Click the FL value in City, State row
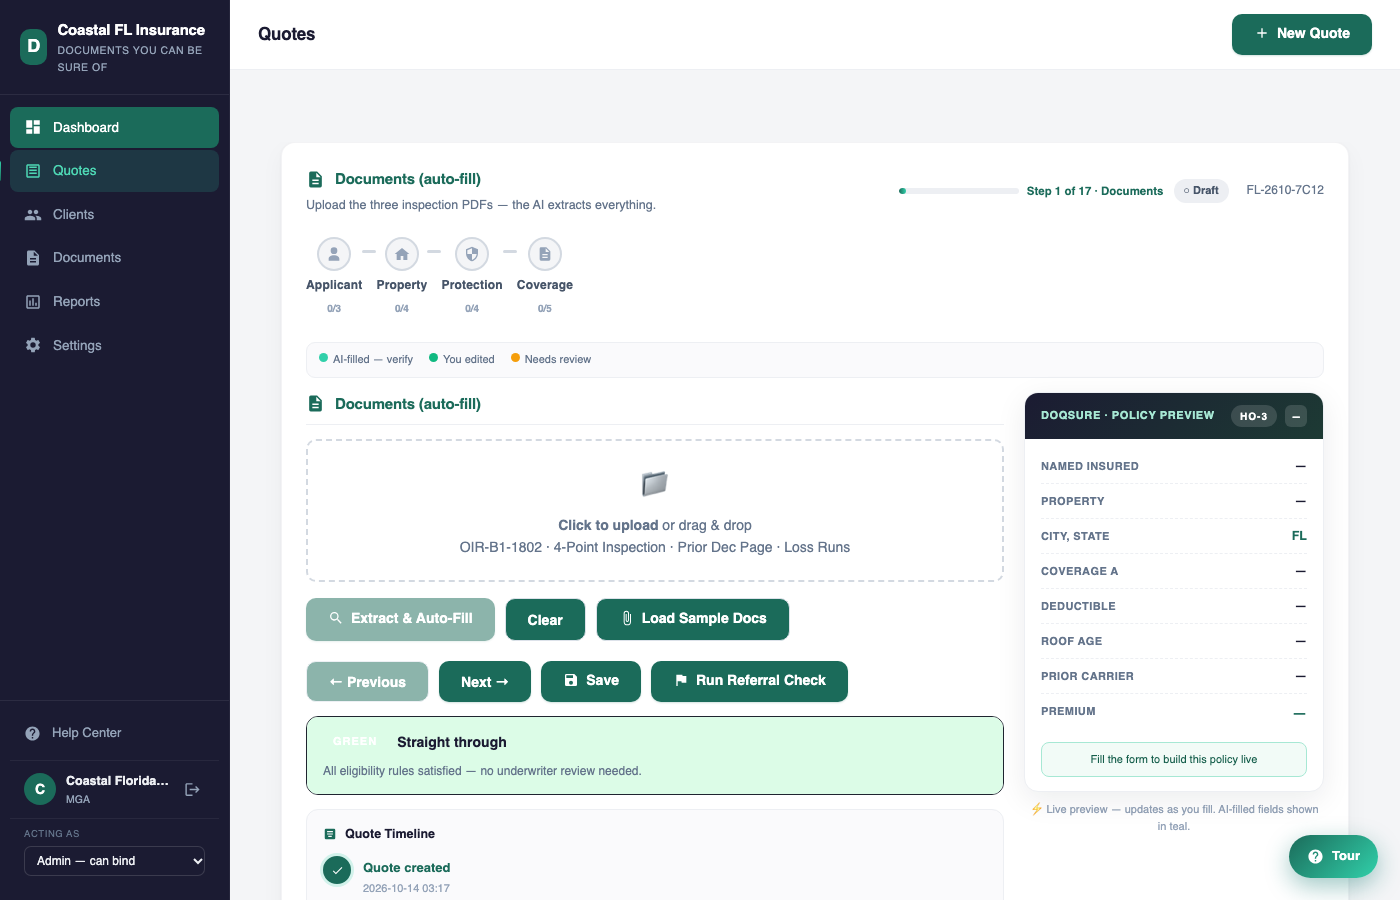Screen dimensions: 1400x900 point(1299,536)
